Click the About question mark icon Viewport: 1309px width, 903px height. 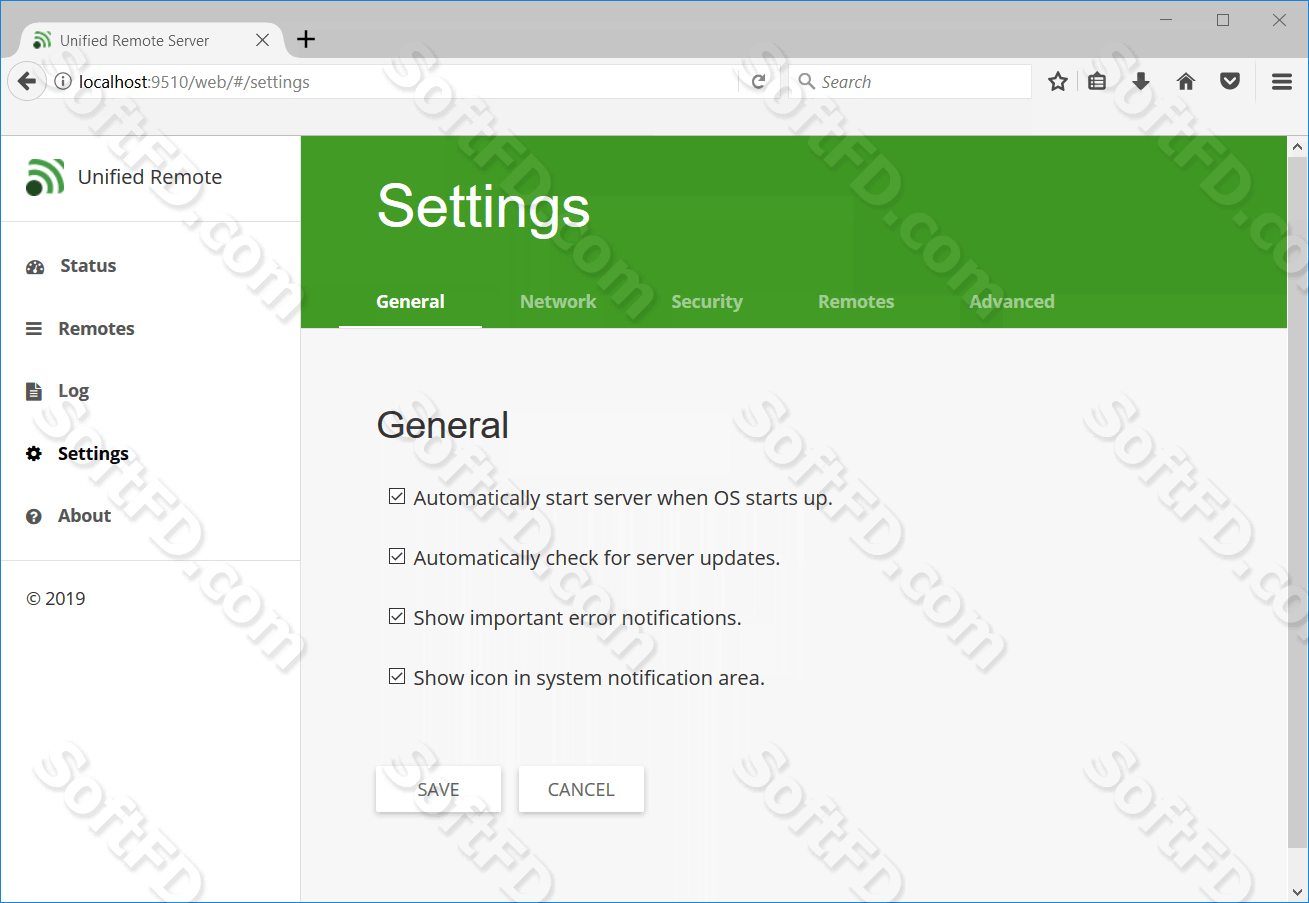pos(34,516)
